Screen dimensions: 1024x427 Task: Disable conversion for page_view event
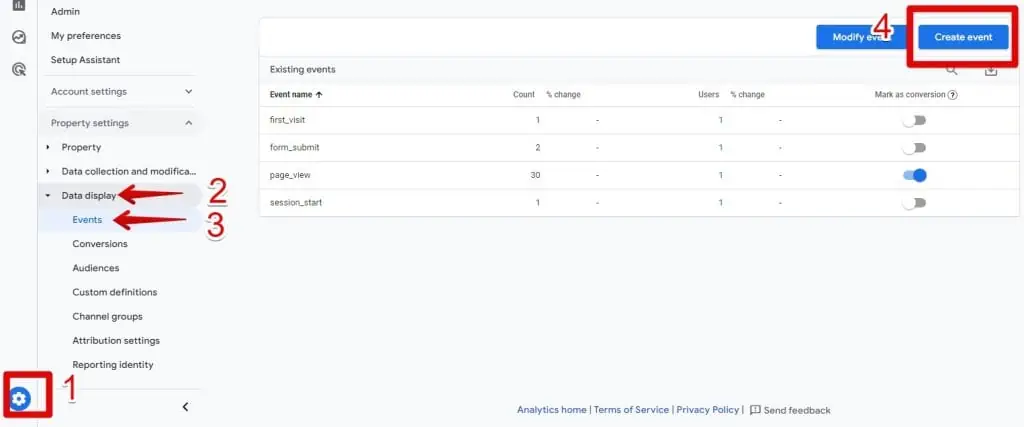coord(914,175)
